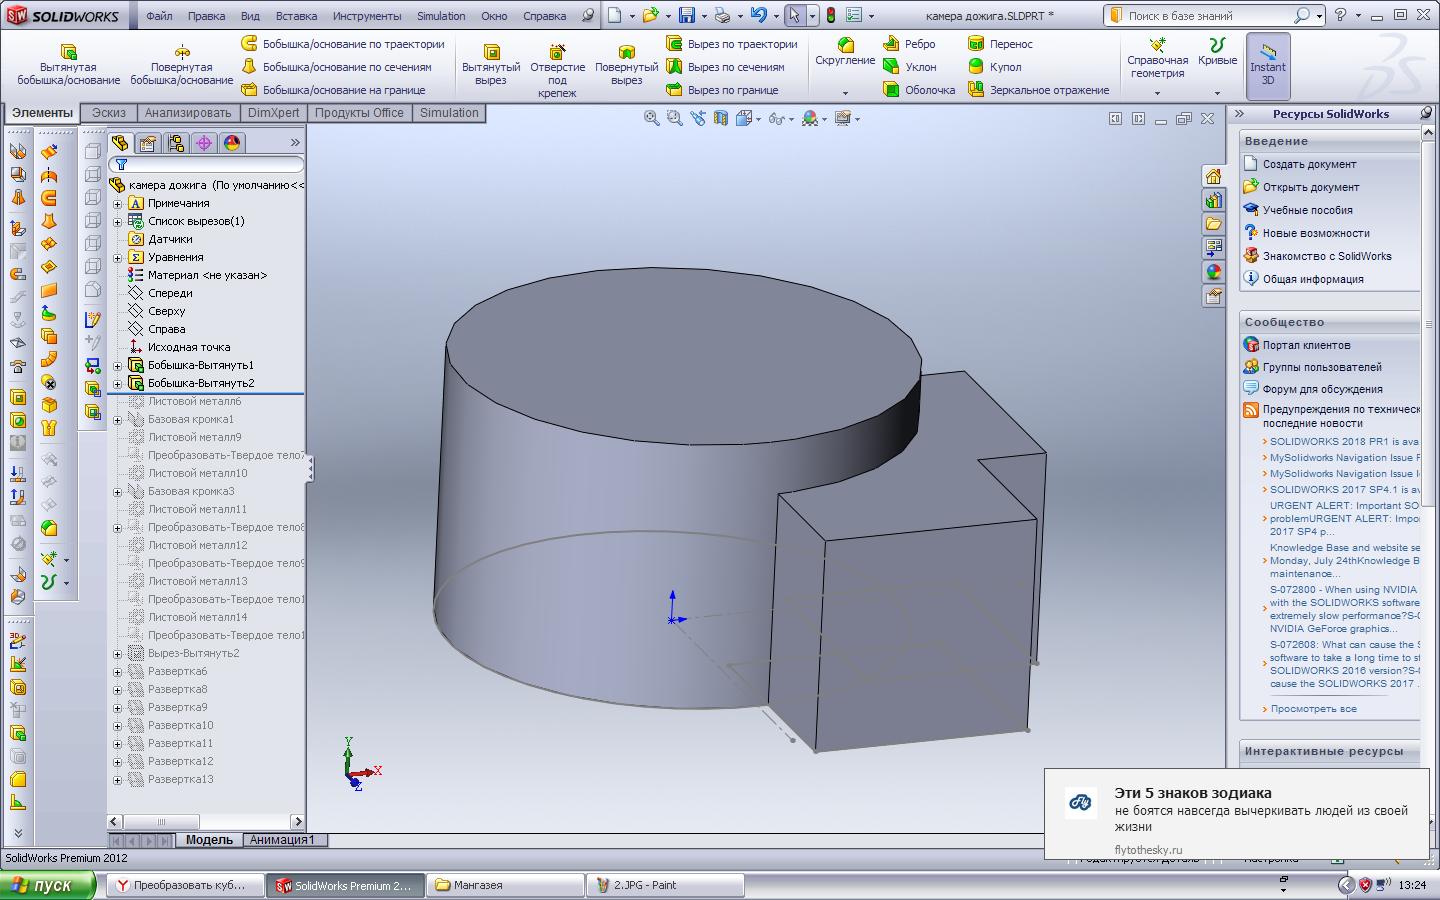Click the Открыть документ link
The image size is (1440, 900).
(1310, 187)
